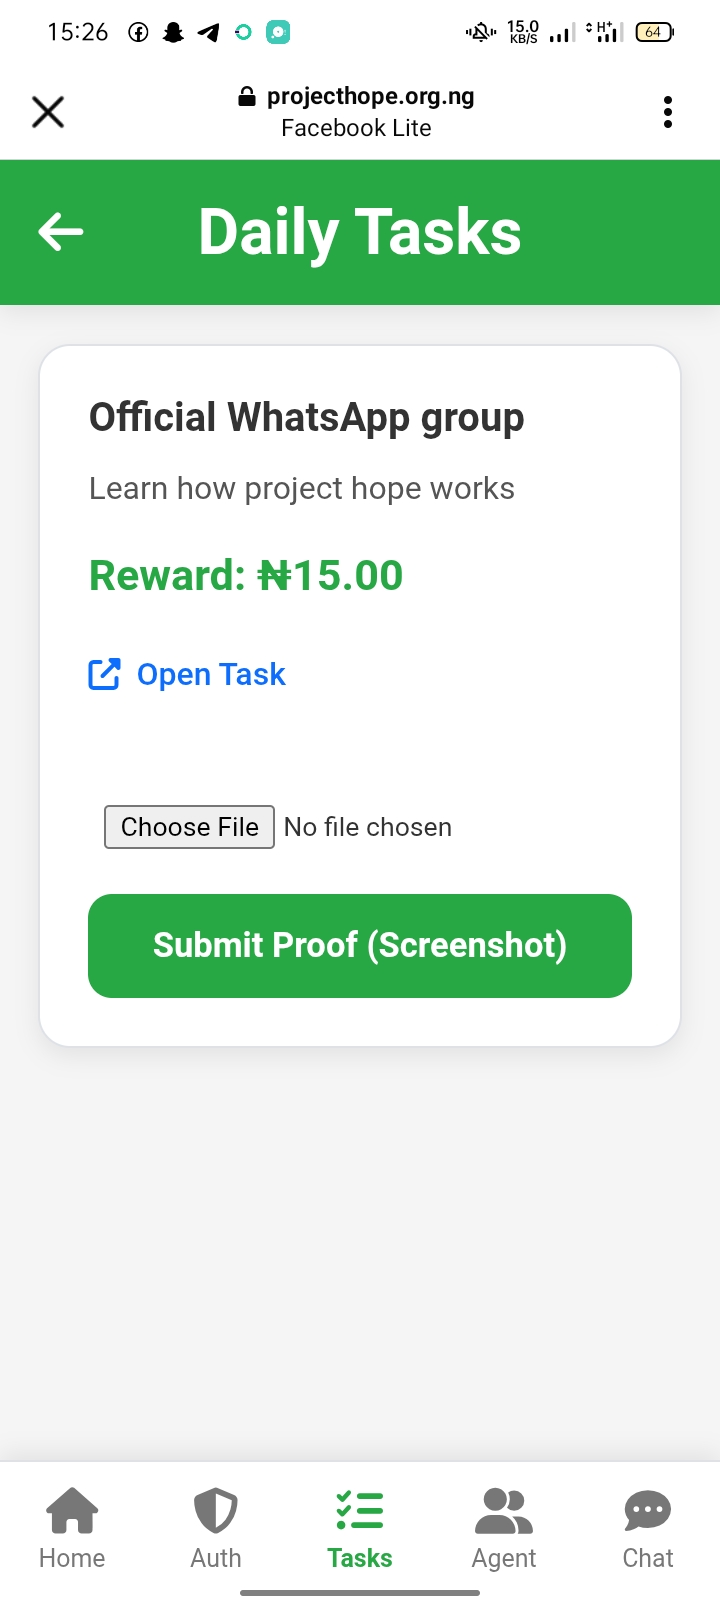
Task: Click the Open Task external link icon
Action: (105, 675)
